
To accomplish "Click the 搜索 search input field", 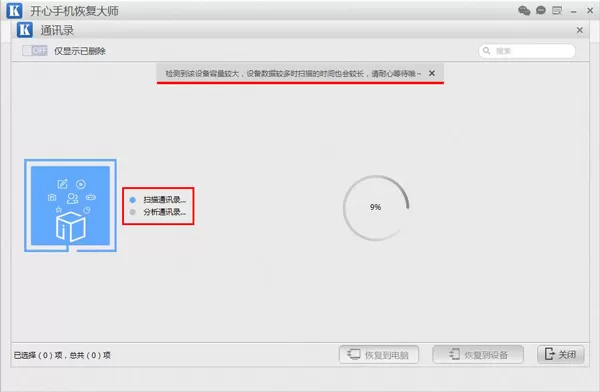I will click(x=527, y=51).
